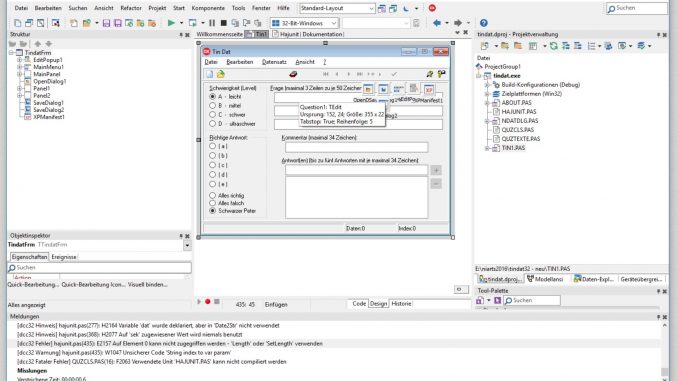This screenshot has height=381, width=678.
Task: Select answer radio '( c )'
Action: 212,165
